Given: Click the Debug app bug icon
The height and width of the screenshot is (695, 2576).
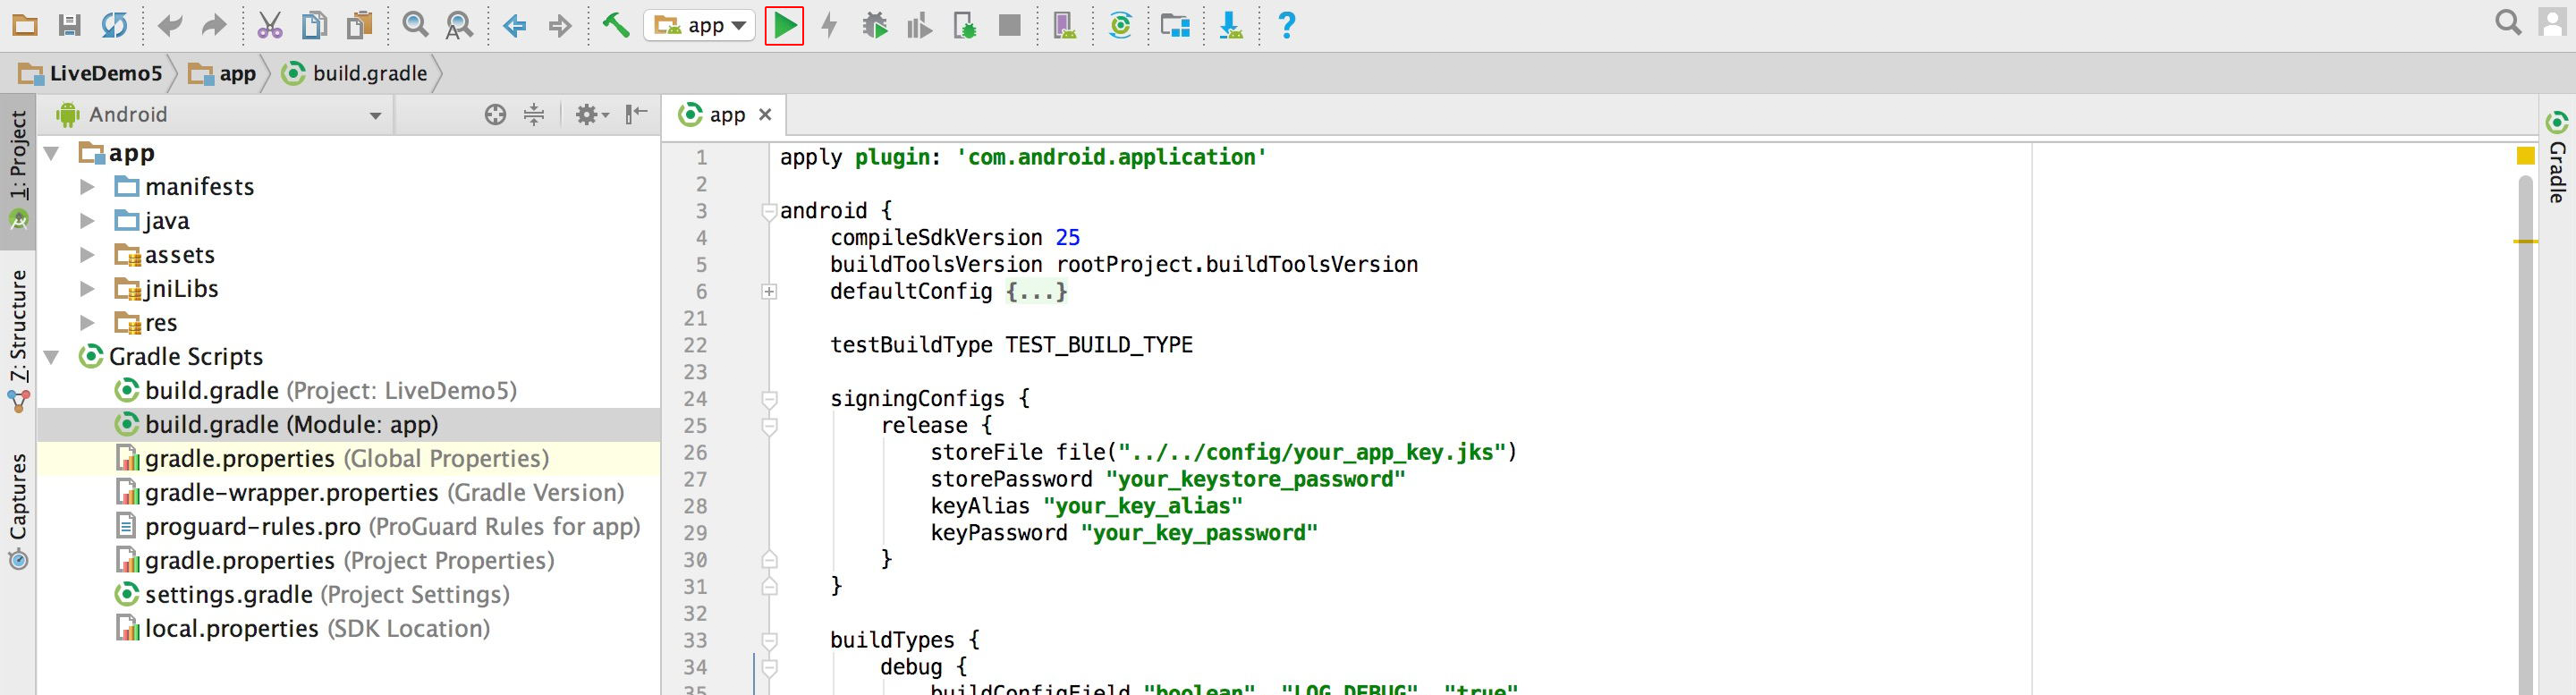Looking at the screenshot, I should [x=875, y=26].
